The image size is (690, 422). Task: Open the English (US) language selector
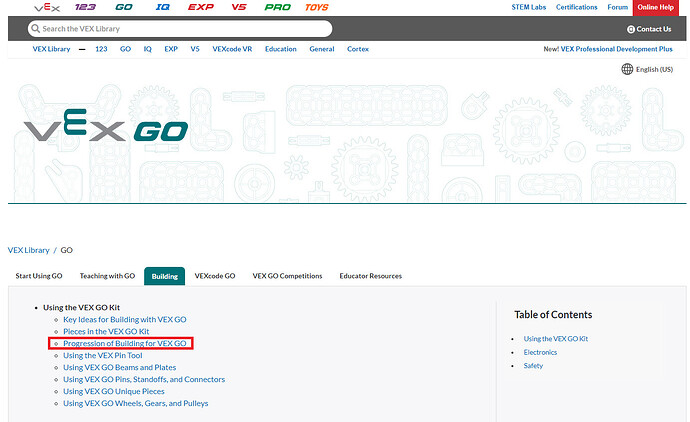[x=654, y=70]
